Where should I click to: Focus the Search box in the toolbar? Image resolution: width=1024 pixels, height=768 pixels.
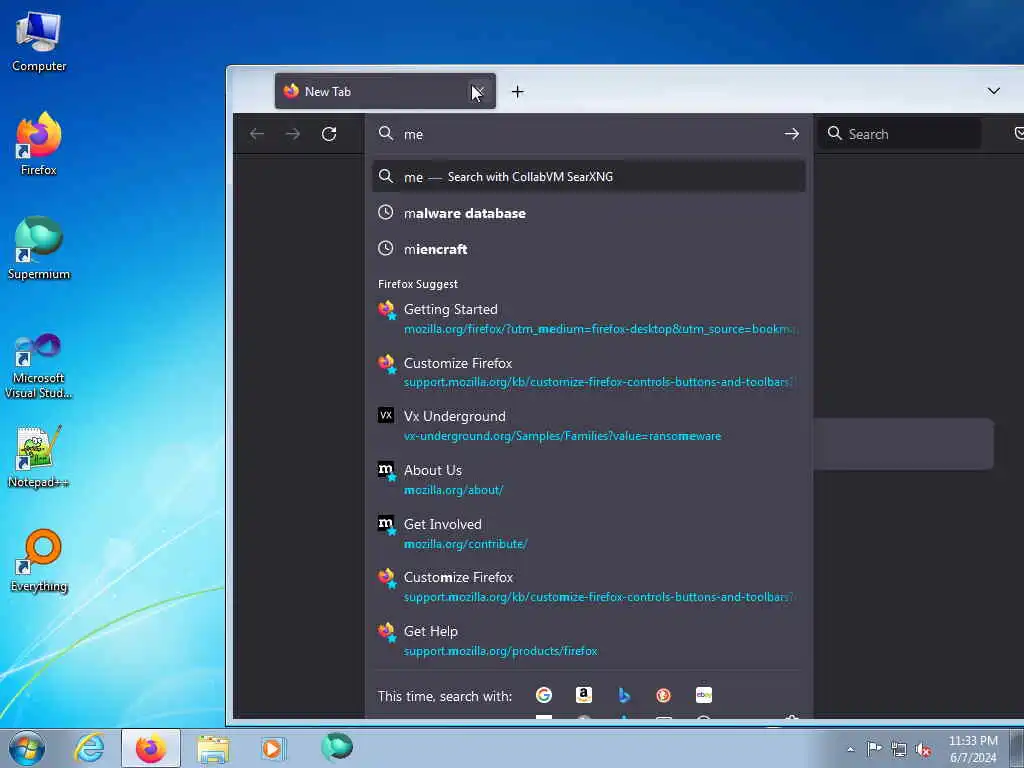pyautogui.click(x=899, y=134)
